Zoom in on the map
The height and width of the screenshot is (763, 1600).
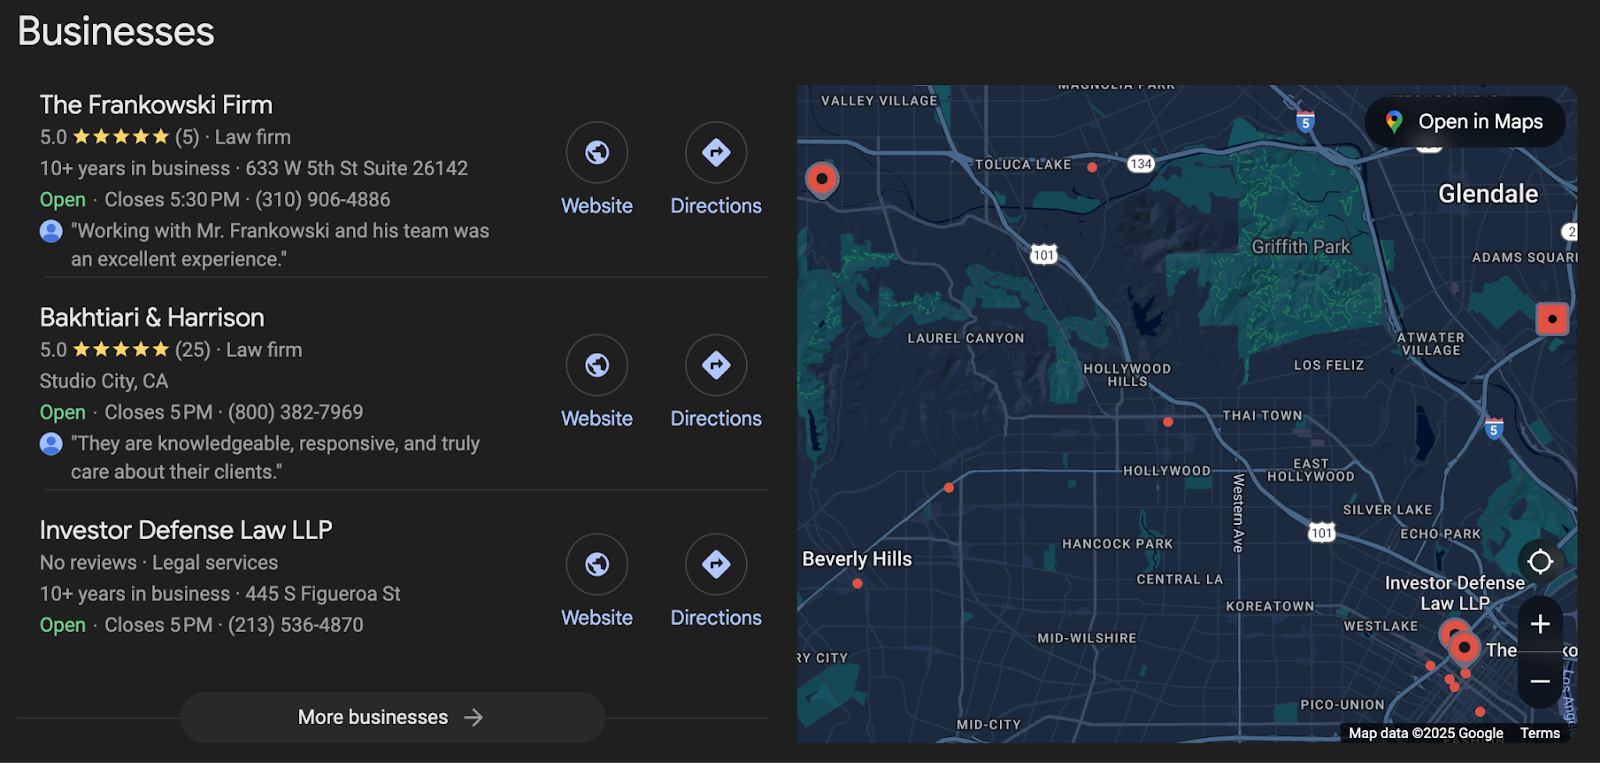(x=1540, y=624)
